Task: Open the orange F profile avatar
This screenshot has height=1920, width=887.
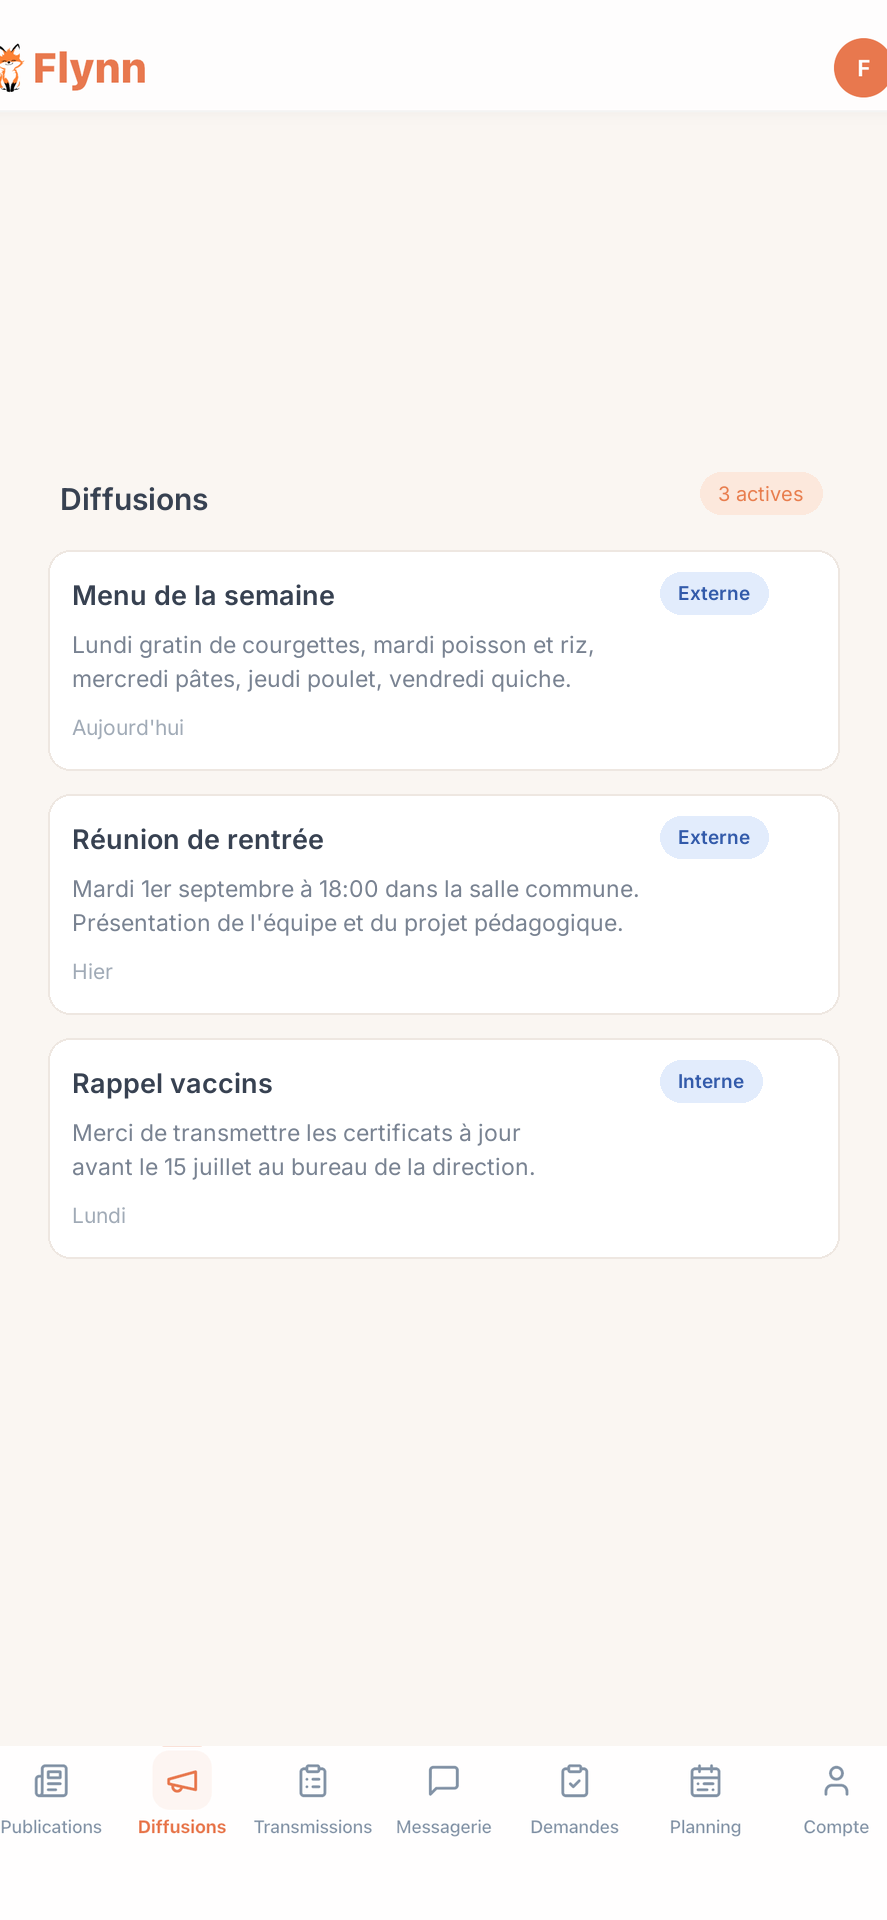Action: (861, 68)
